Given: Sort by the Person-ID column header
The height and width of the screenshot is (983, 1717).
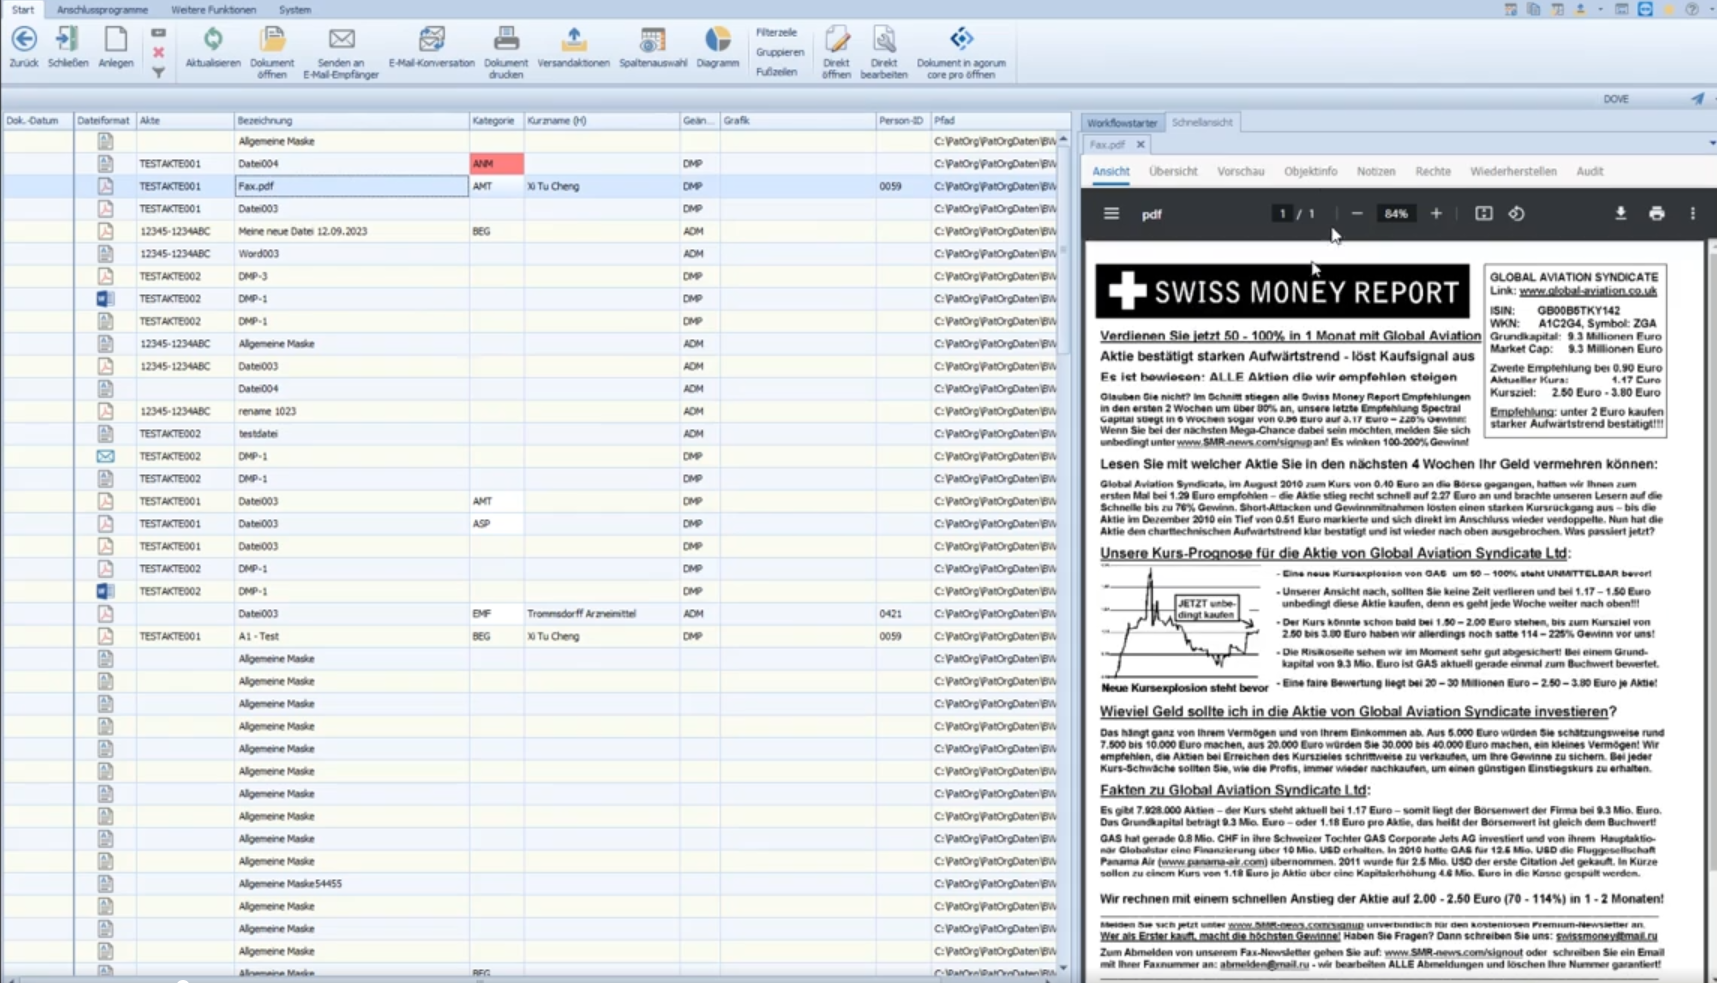Looking at the screenshot, I should (x=902, y=120).
